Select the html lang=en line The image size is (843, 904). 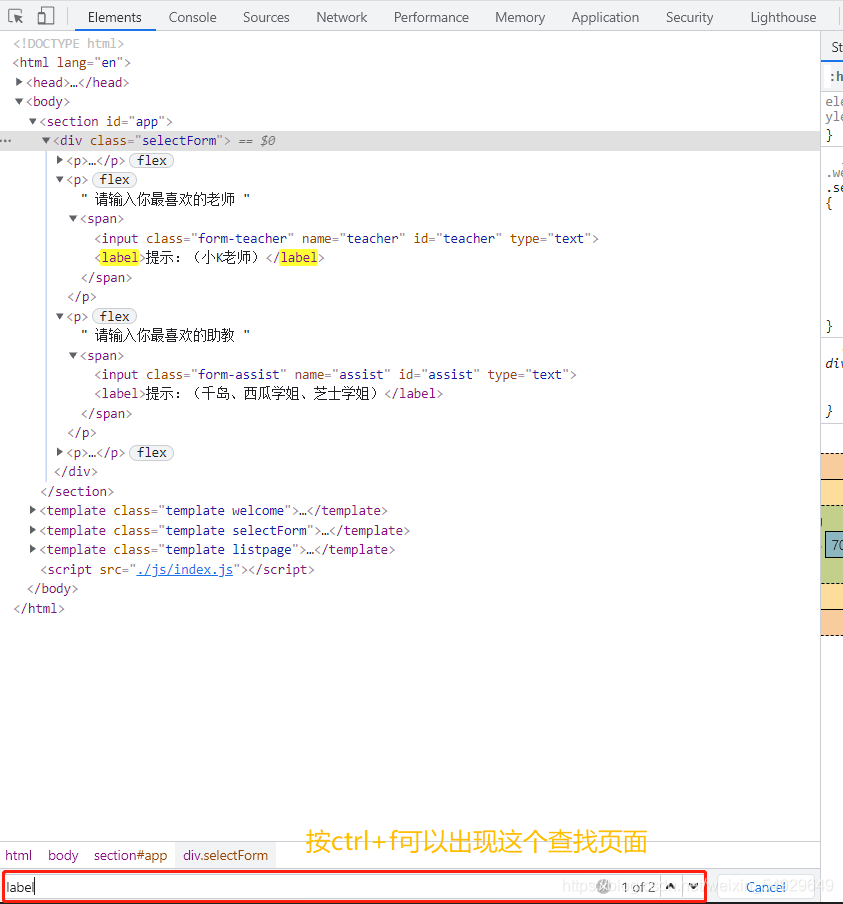coord(71,62)
